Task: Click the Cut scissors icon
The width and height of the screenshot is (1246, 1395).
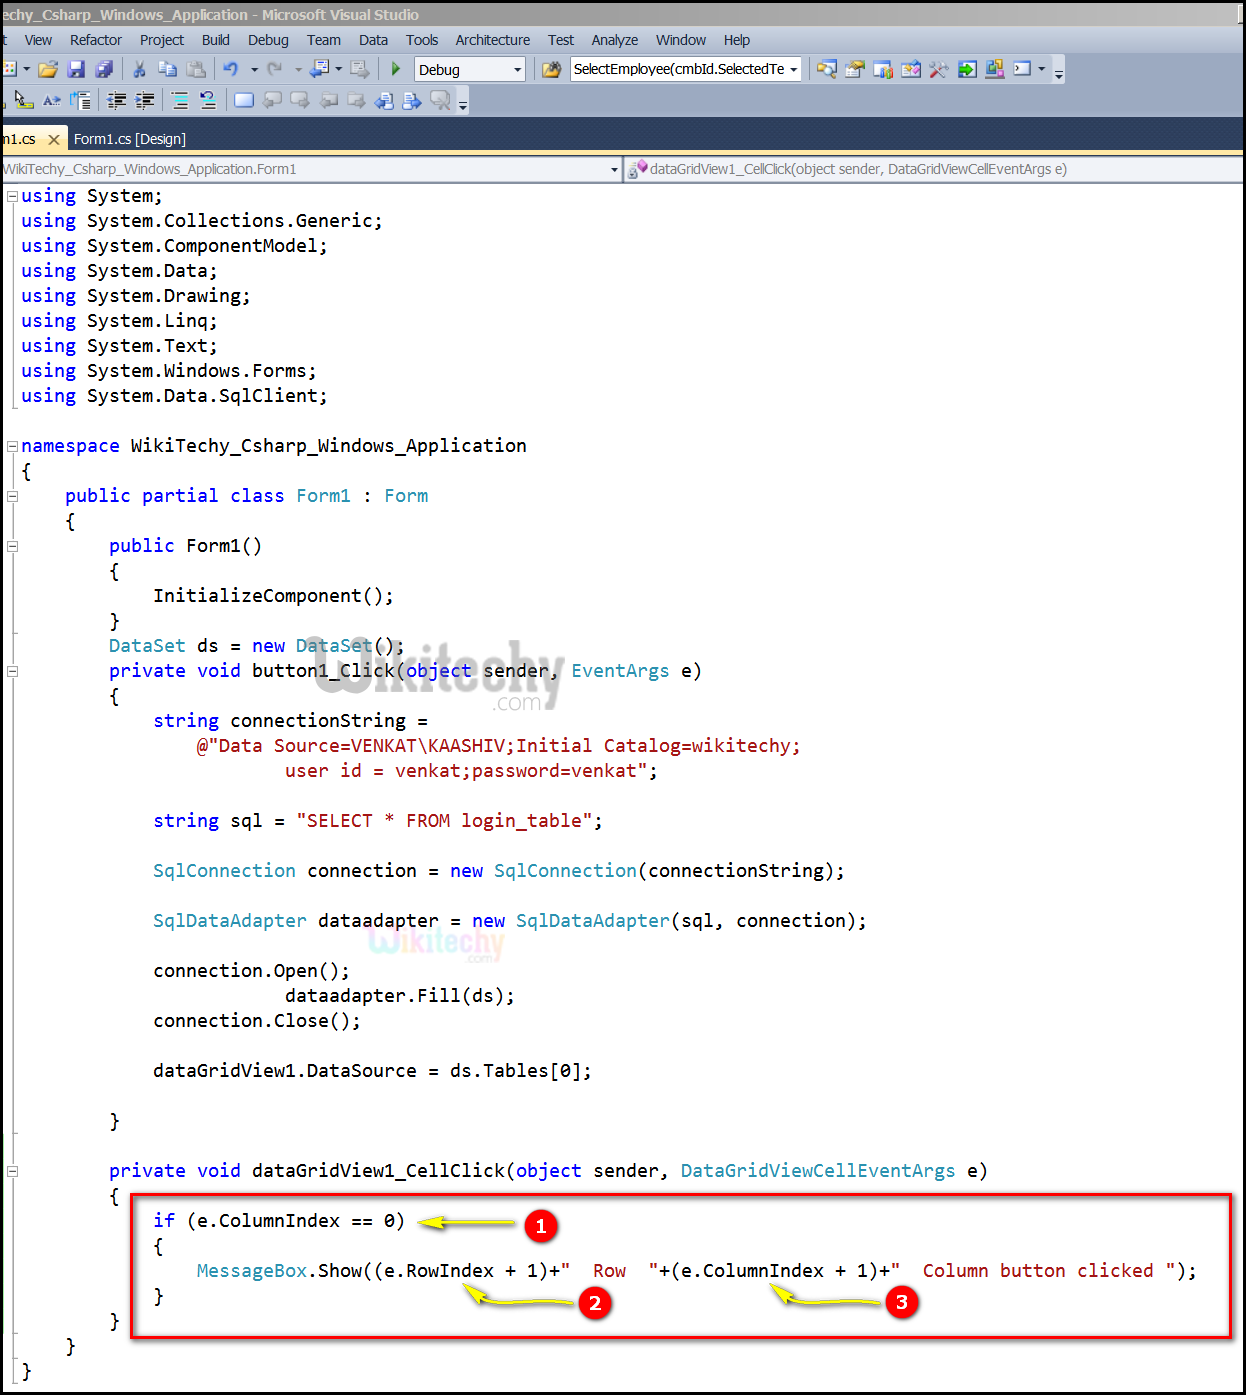Action: (140, 69)
